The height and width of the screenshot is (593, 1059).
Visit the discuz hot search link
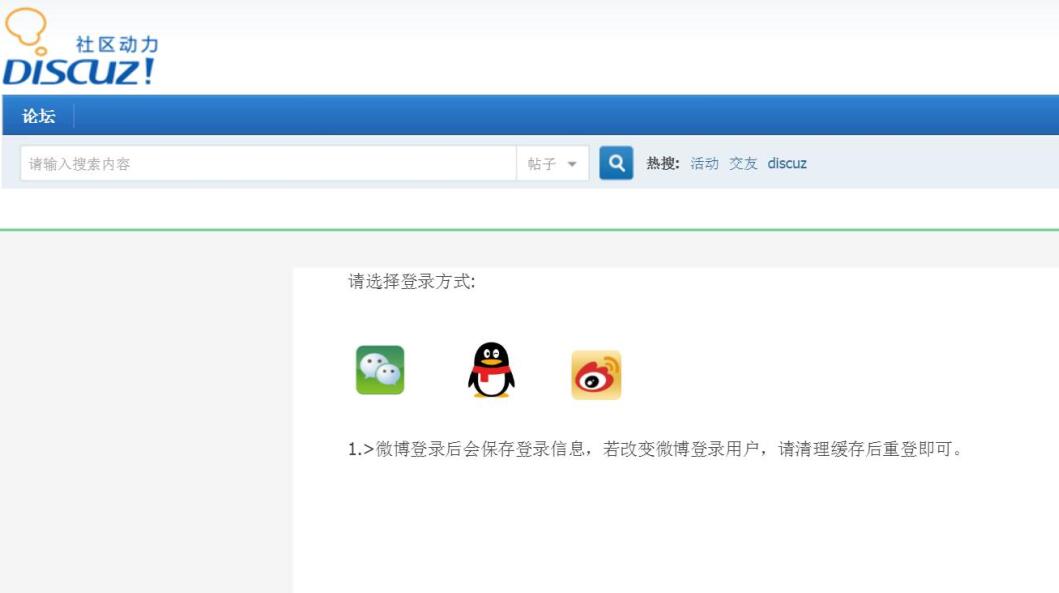787,163
